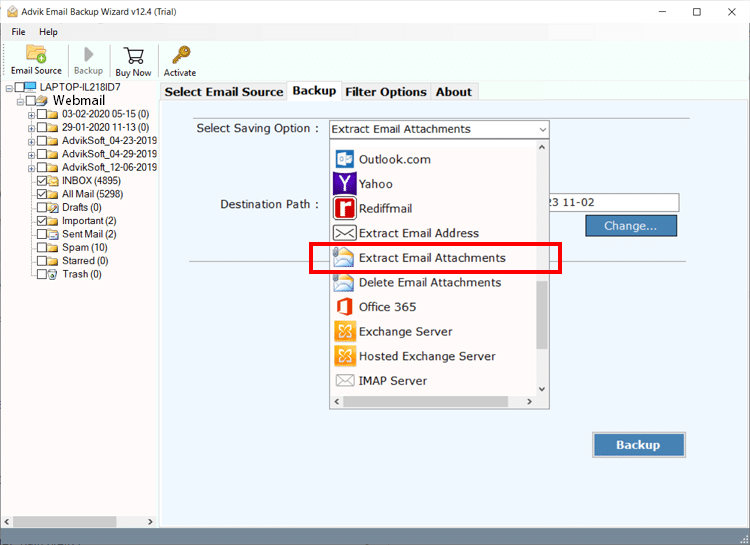
Task: Check the Starred (0) checkbox
Action: (42, 261)
